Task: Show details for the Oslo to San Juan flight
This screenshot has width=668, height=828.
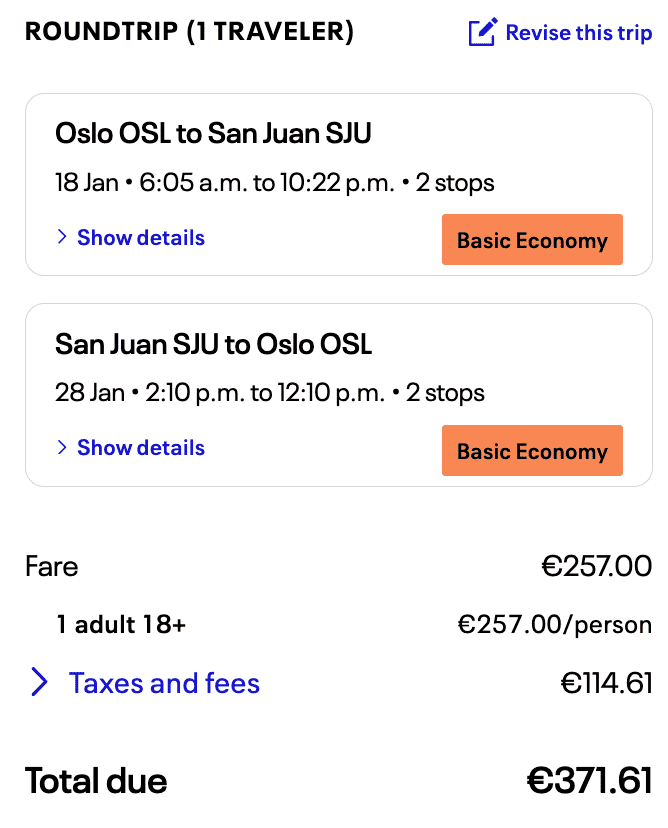Action: pyautogui.click(x=140, y=238)
